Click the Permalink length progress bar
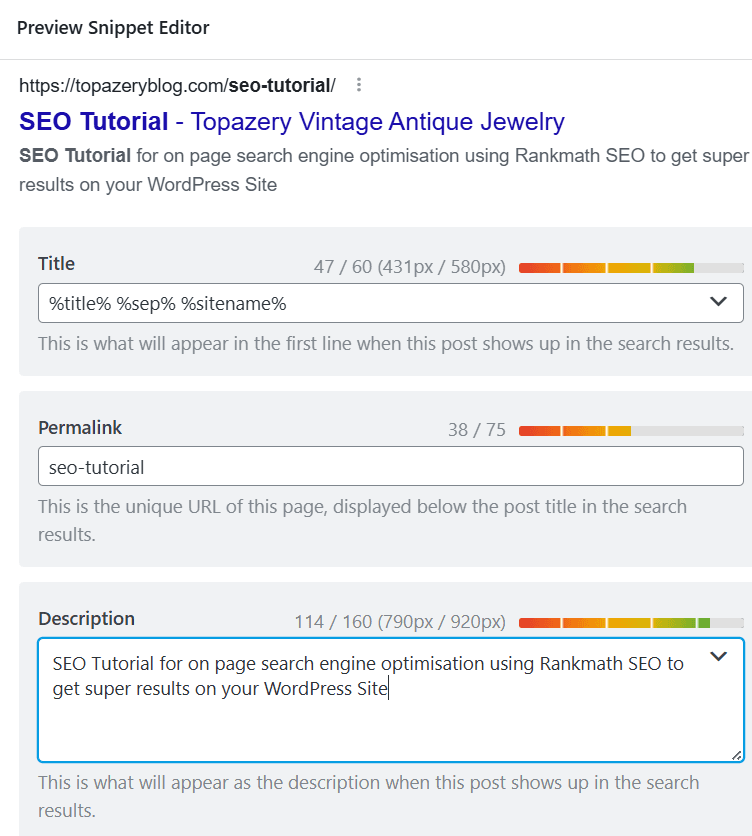This screenshot has width=752, height=836. point(631,431)
